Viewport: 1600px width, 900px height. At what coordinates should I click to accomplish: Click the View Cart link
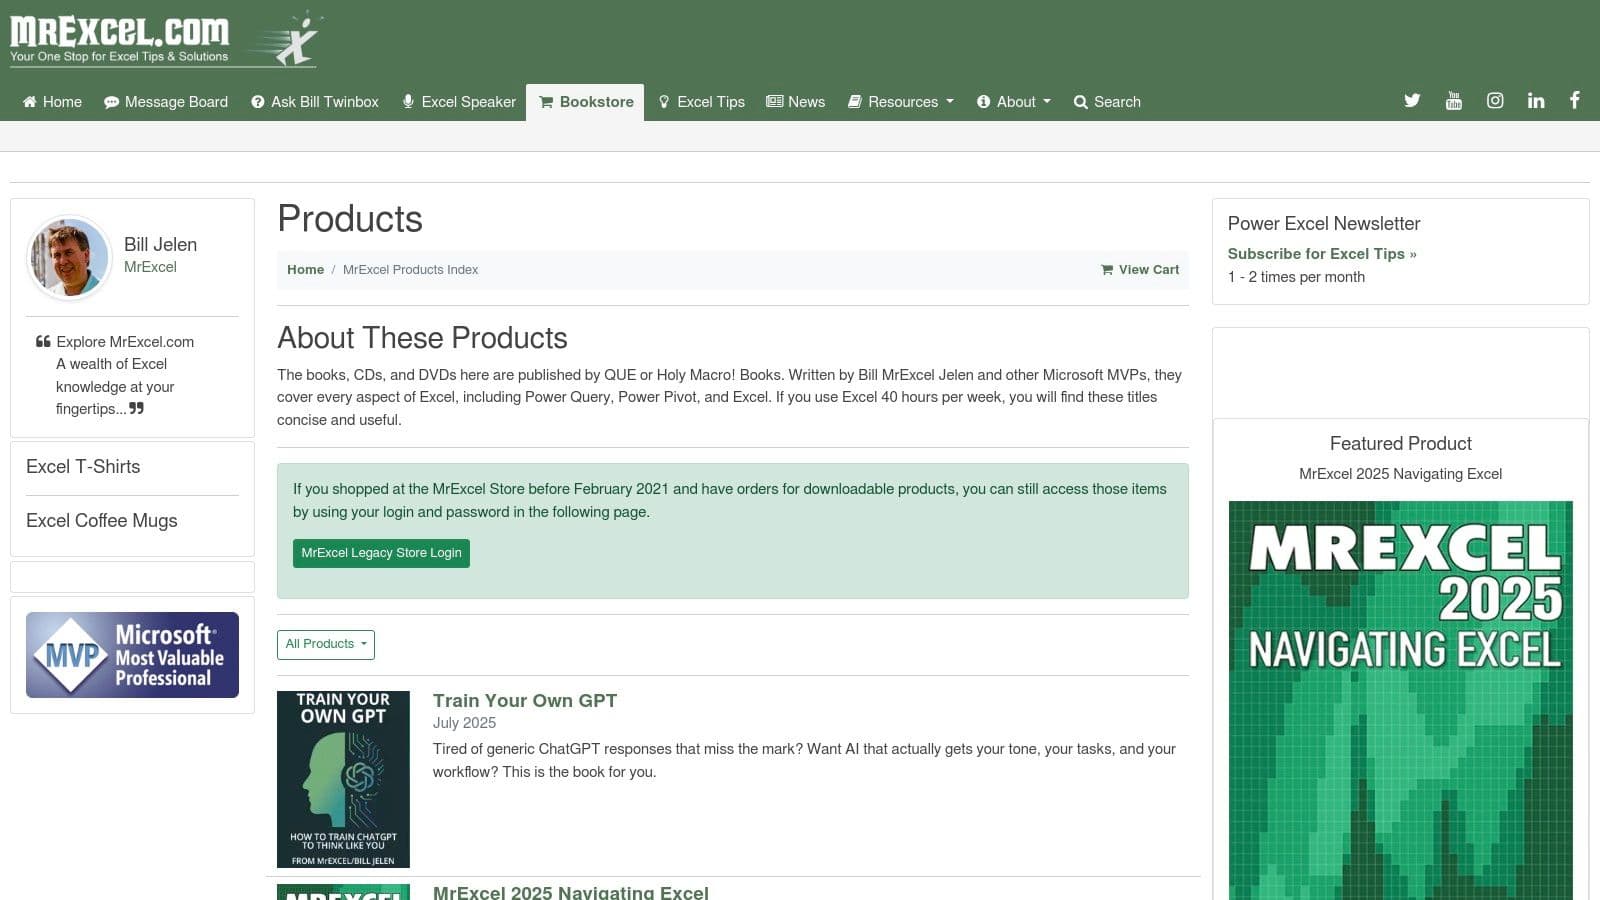[1140, 270]
